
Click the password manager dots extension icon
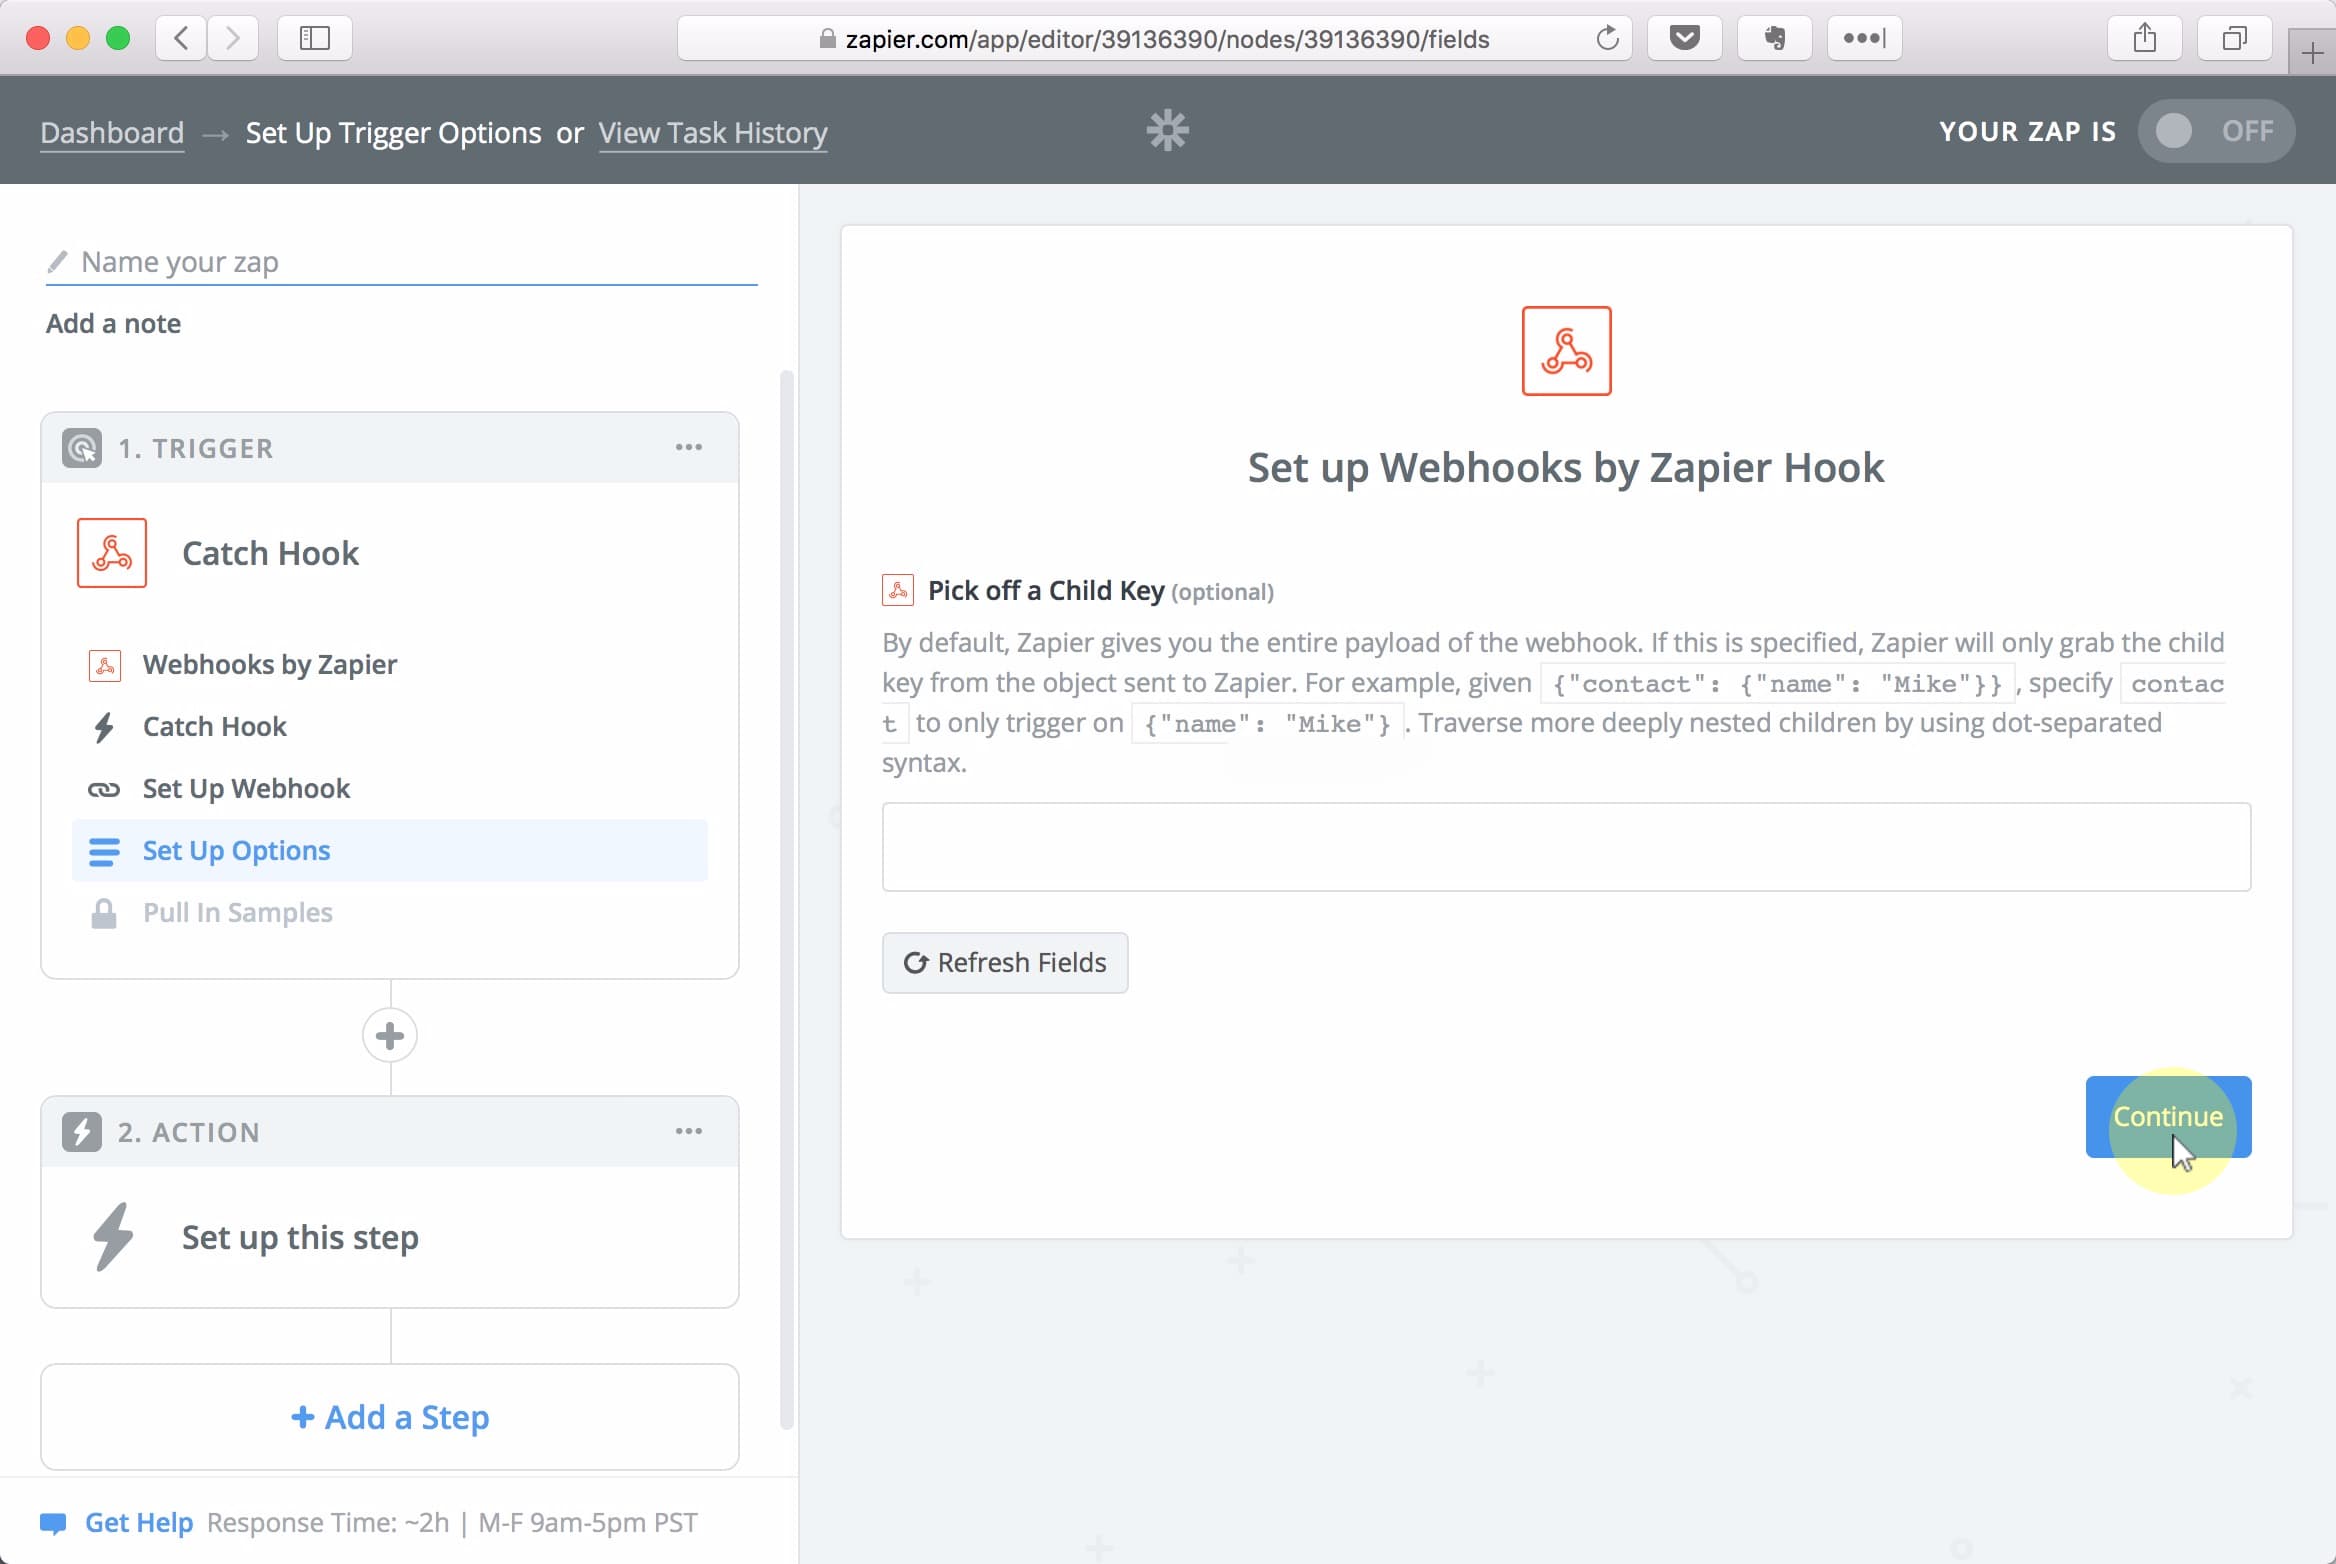coord(1865,39)
